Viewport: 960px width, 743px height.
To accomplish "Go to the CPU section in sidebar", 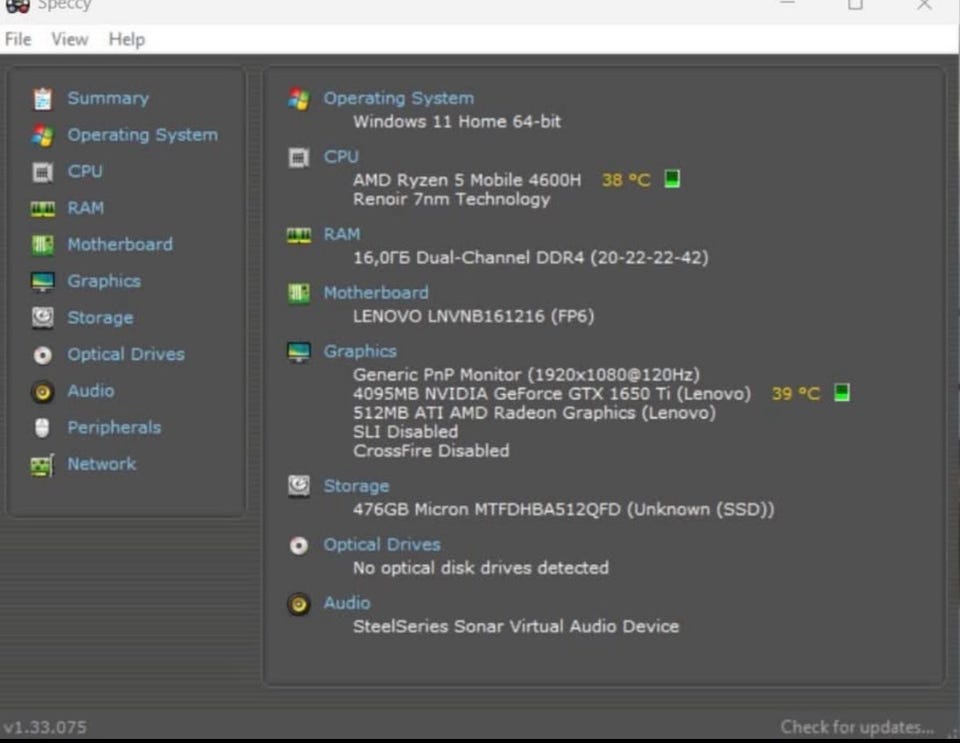I will (x=85, y=171).
